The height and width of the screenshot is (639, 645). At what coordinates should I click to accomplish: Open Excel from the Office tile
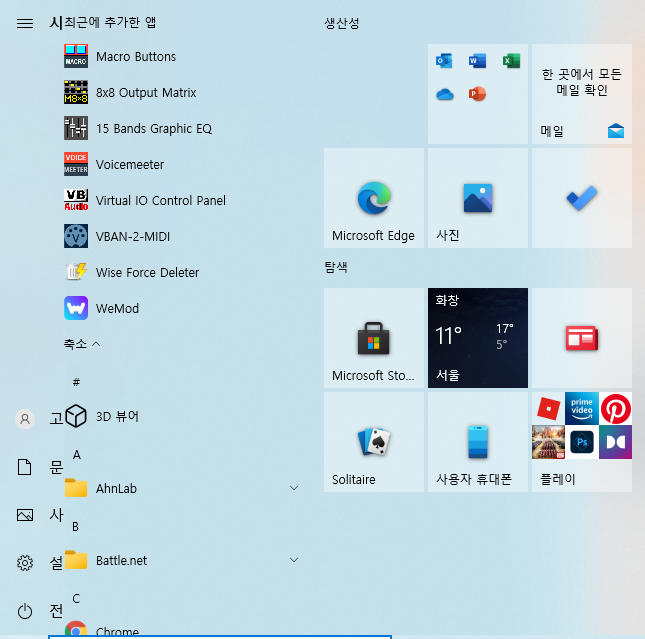tap(511, 61)
